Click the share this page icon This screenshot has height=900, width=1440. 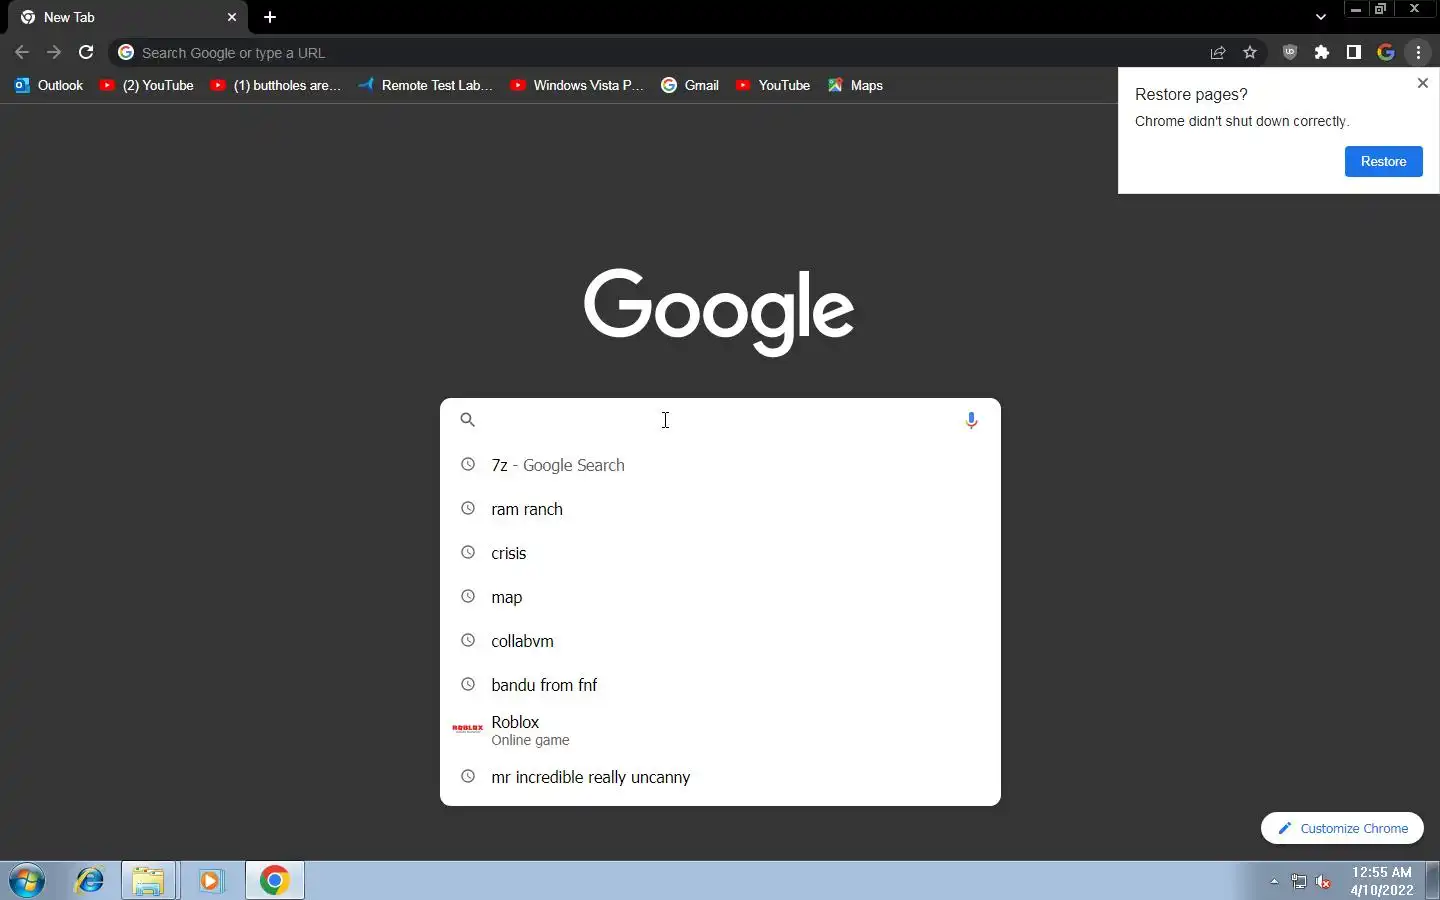tap(1218, 53)
